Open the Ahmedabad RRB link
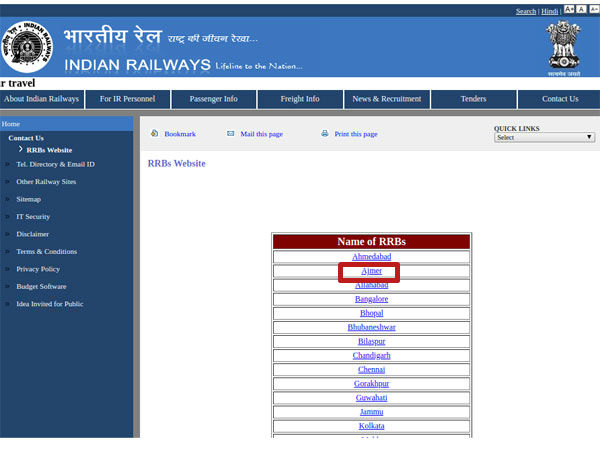Viewport: 600px width, 450px height. 372,257
